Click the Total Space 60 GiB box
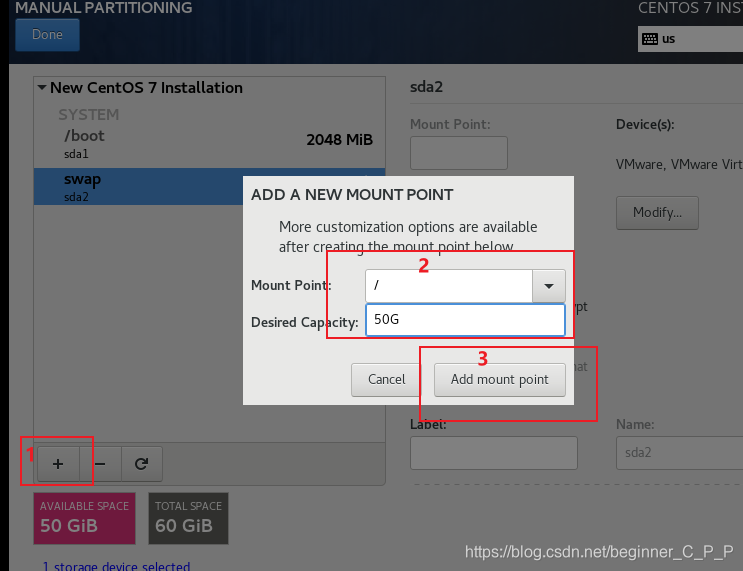 pos(188,518)
